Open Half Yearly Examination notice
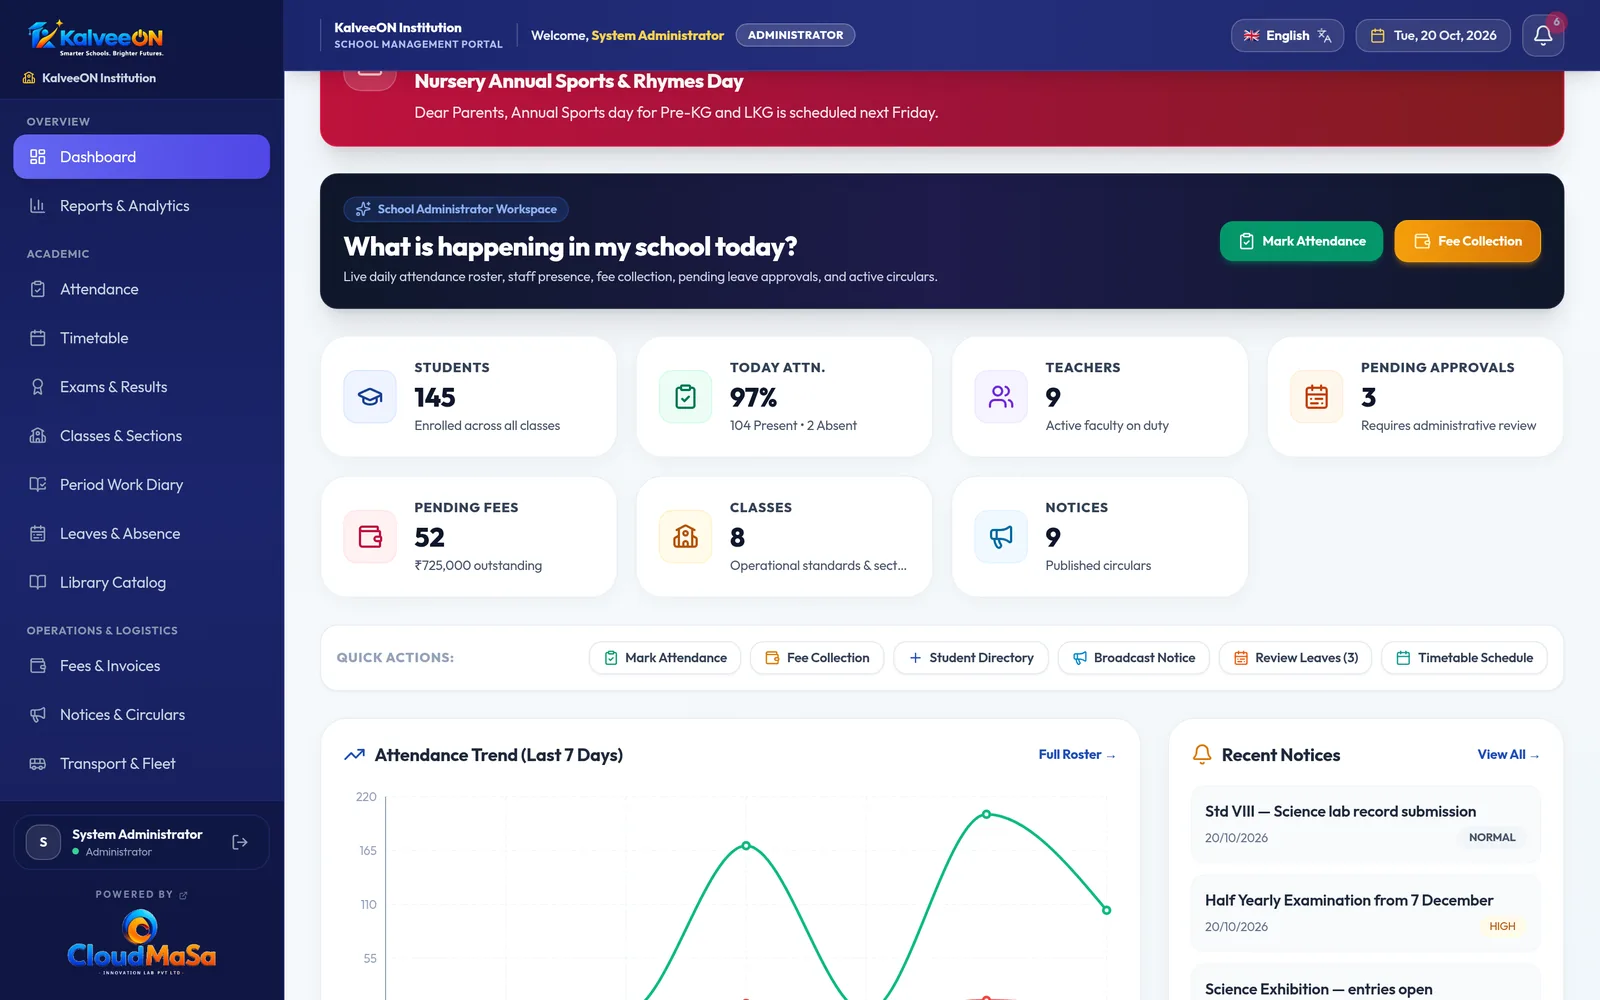The height and width of the screenshot is (1000, 1600). [x=1365, y=913]
